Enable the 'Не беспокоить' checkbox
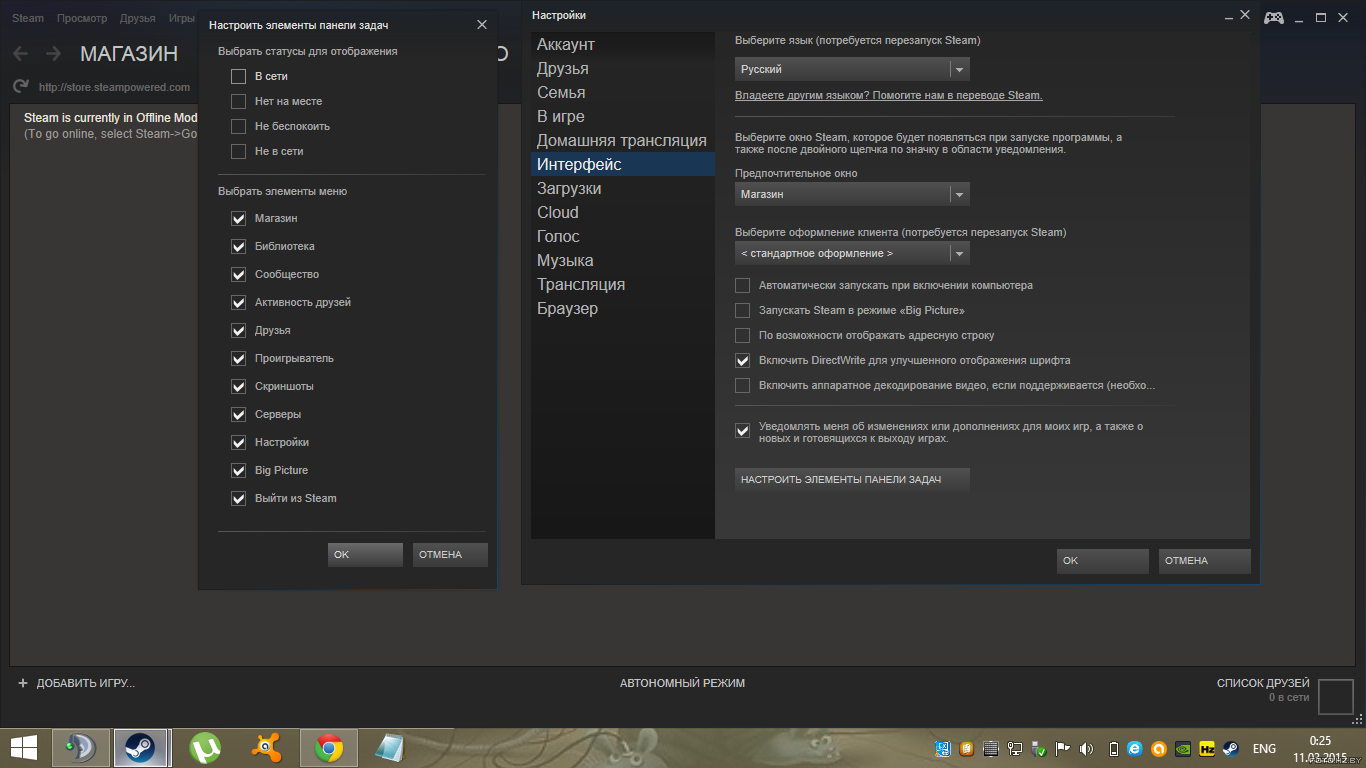The height and width of the screenshot is (768, 1366). pyautogui.click(x=238, y=126)
